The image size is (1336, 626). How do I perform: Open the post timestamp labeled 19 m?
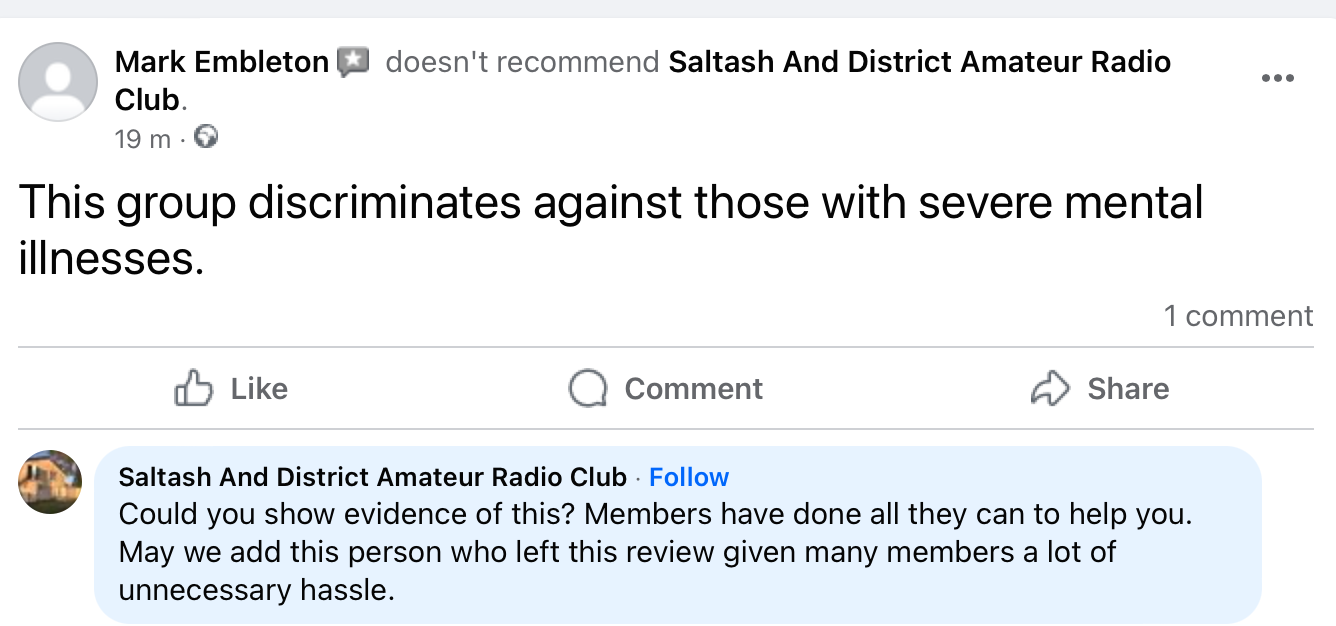(140, 139)
